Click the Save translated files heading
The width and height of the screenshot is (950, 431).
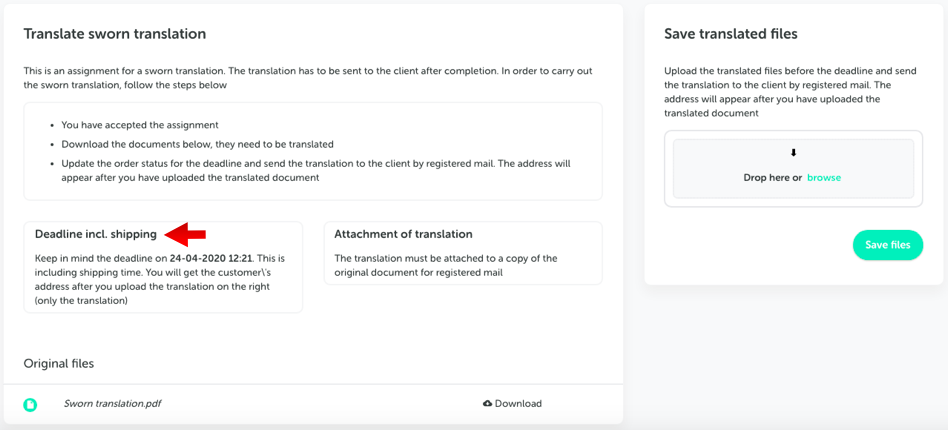point(731,34)
